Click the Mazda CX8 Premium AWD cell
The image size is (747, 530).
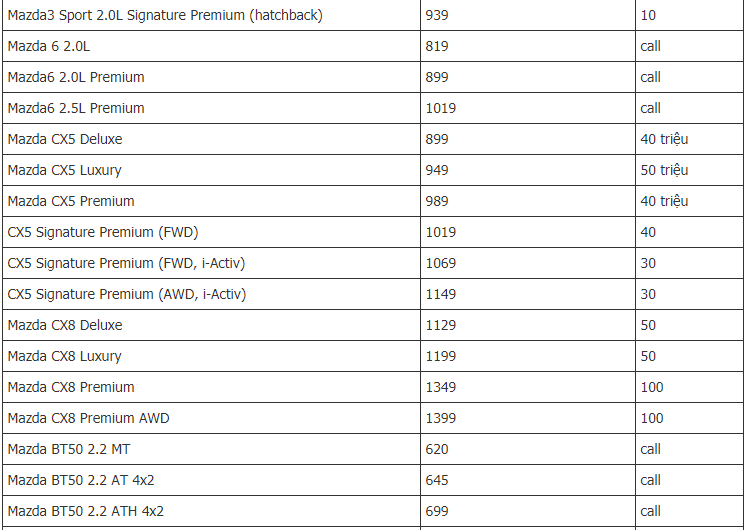pos(212,418)
